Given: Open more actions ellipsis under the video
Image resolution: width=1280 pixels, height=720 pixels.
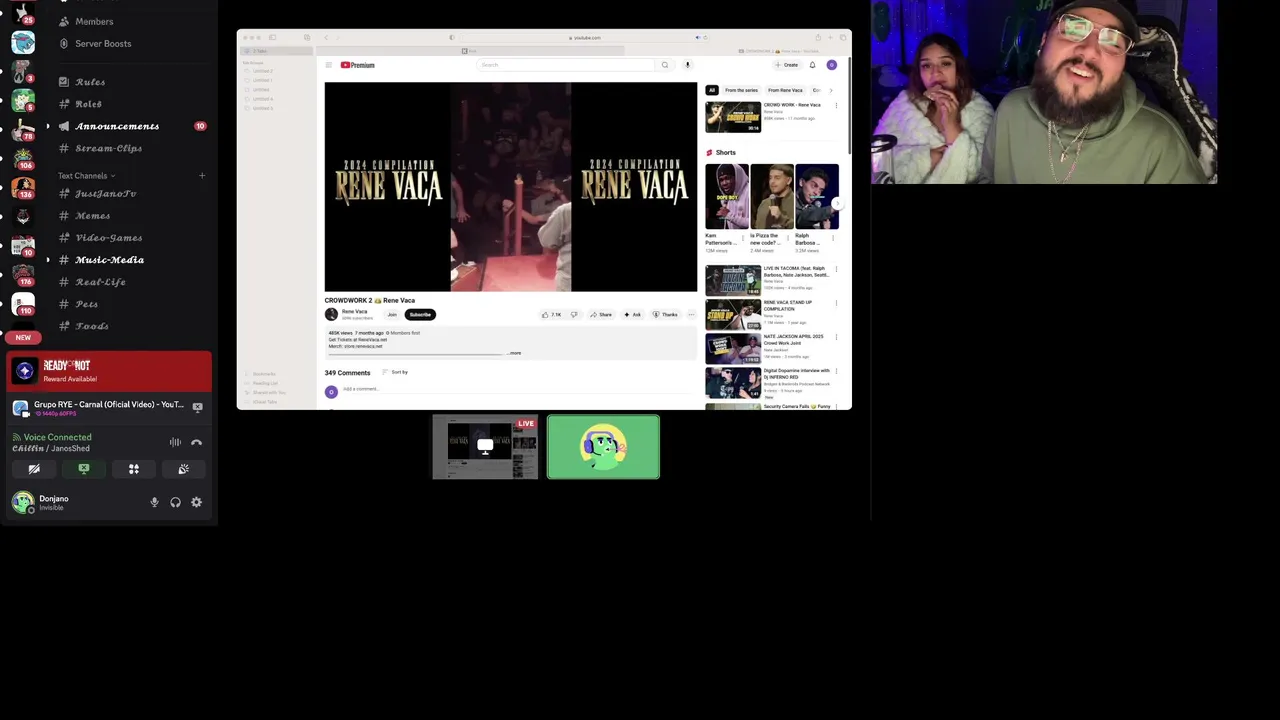Looking at the screenshot, I should point(691,314).
